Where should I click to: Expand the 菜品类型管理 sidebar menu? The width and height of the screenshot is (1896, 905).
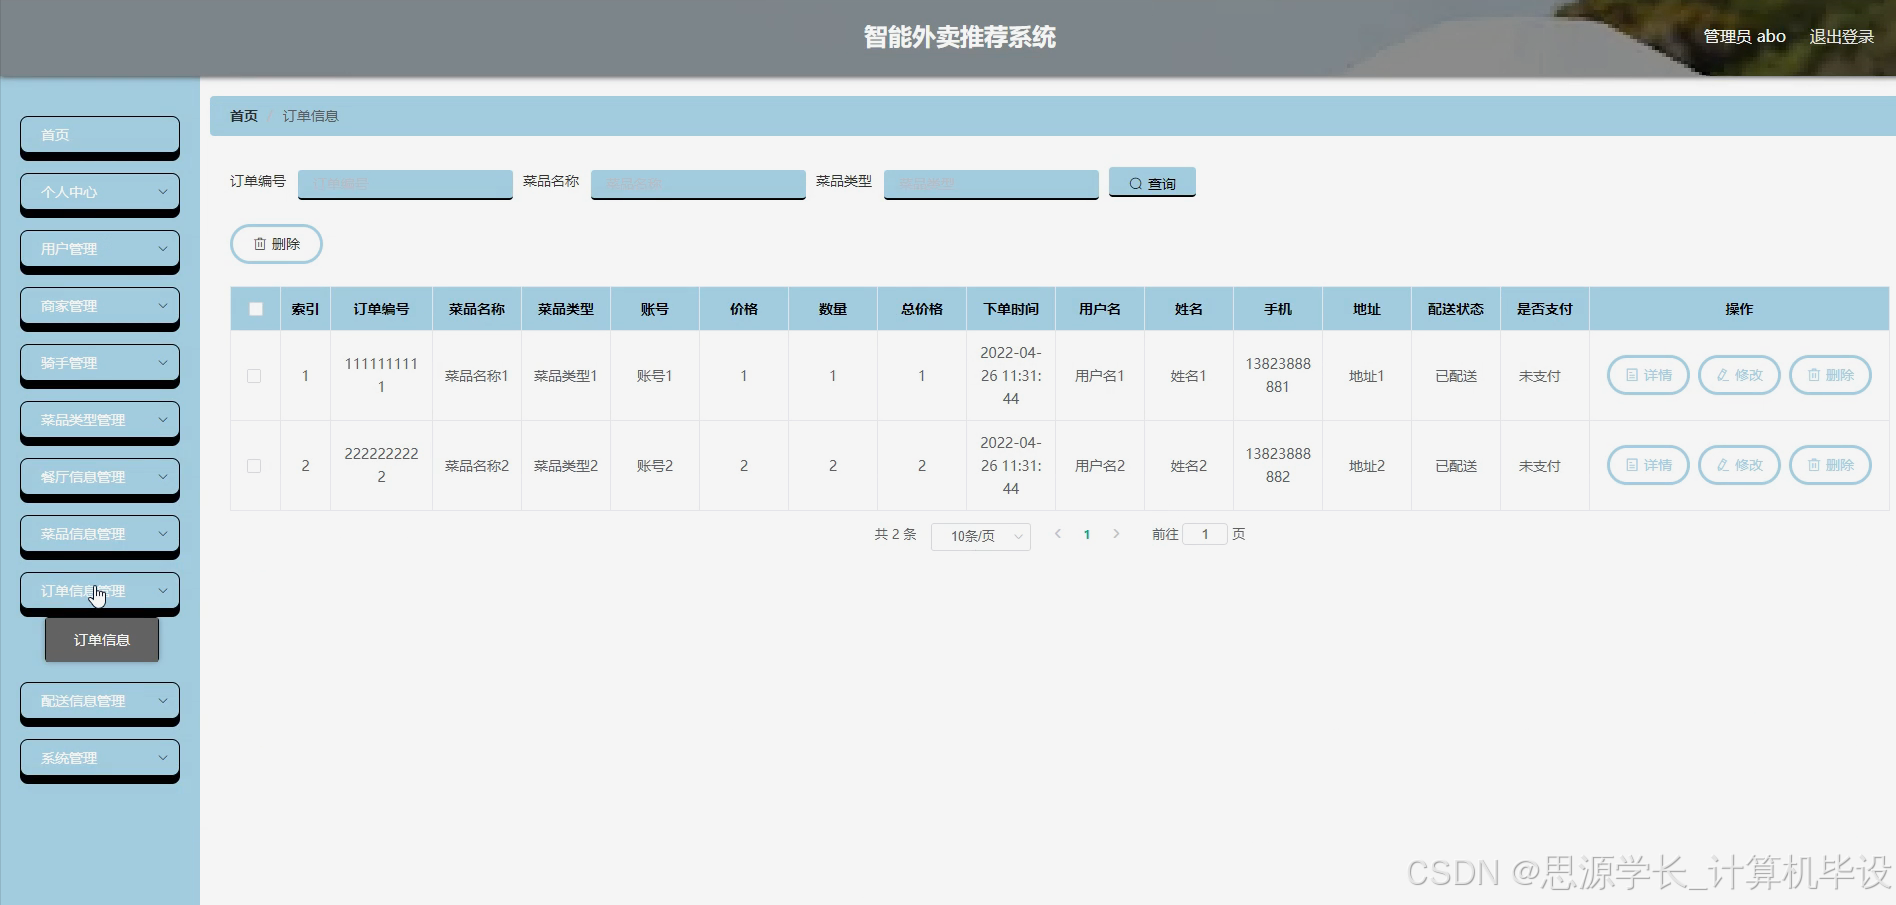pos(100,420)
